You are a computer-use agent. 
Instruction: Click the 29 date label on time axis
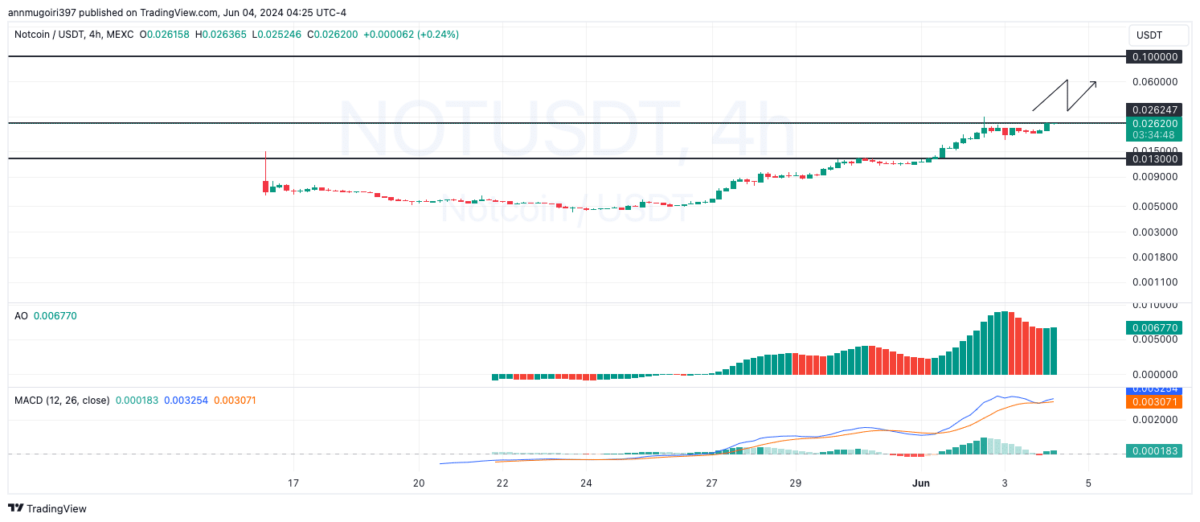(x=795, y=483)
